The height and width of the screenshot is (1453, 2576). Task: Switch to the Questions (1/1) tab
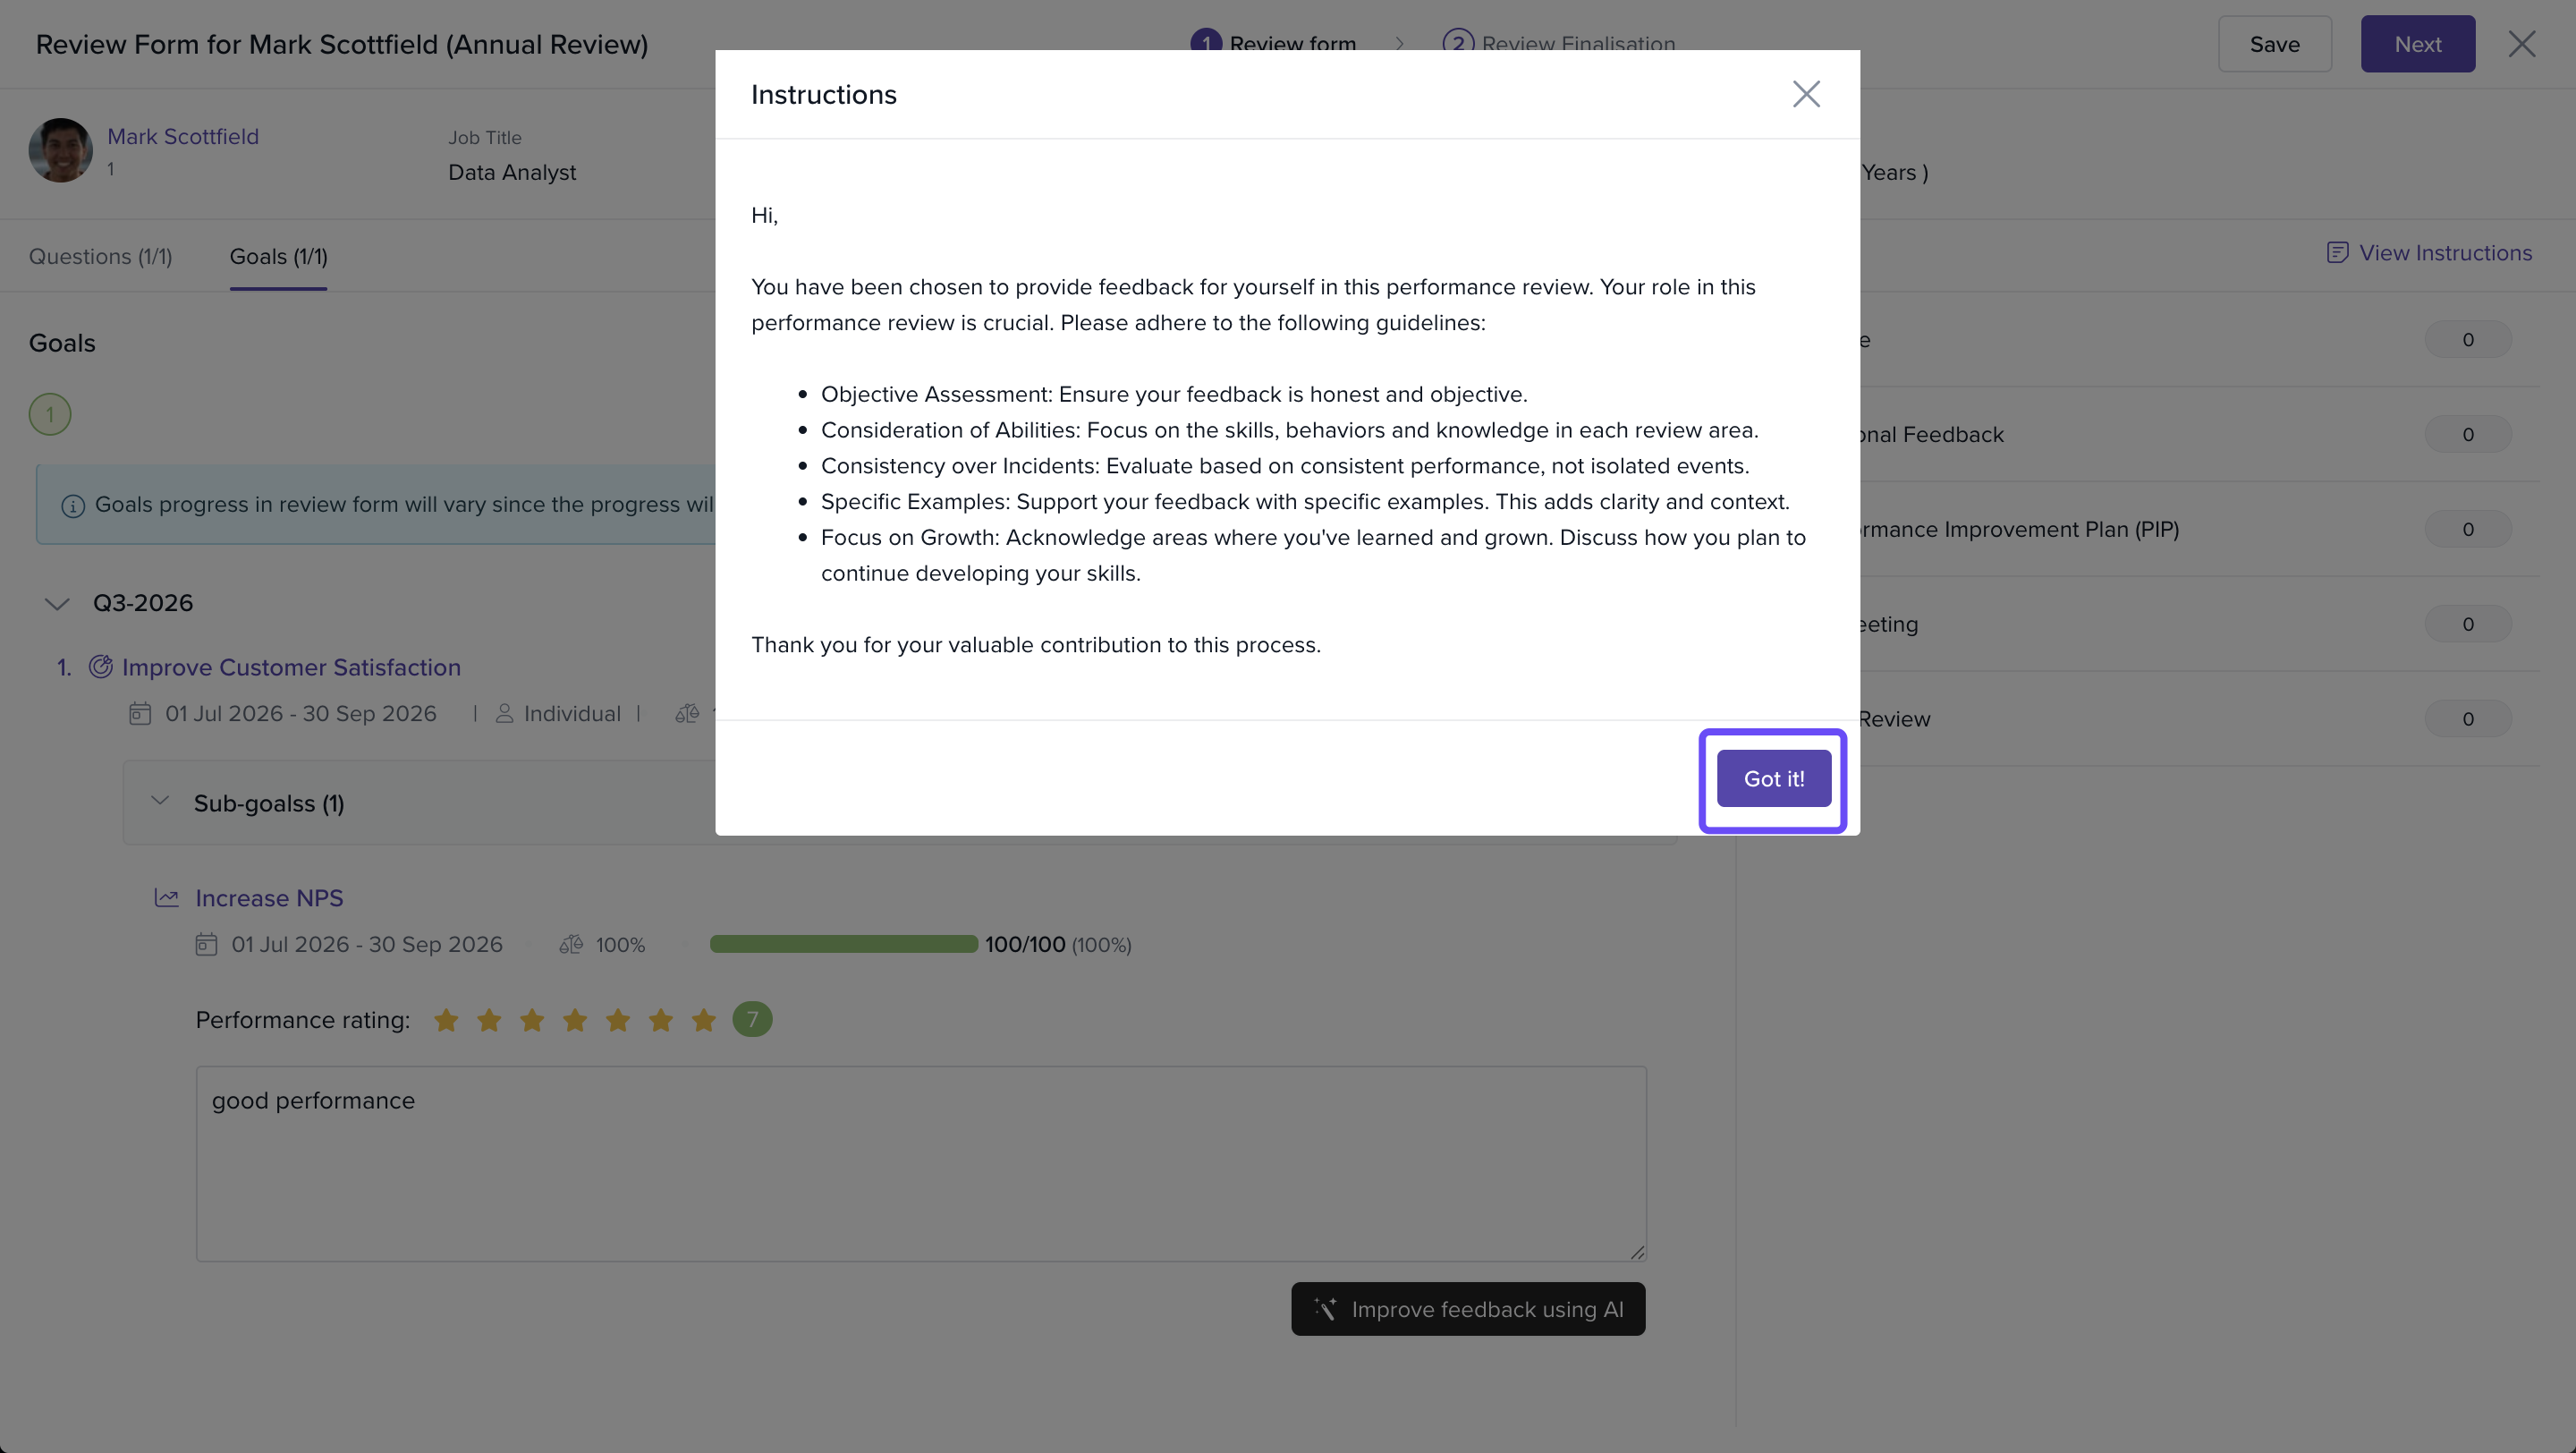[101, 257]
